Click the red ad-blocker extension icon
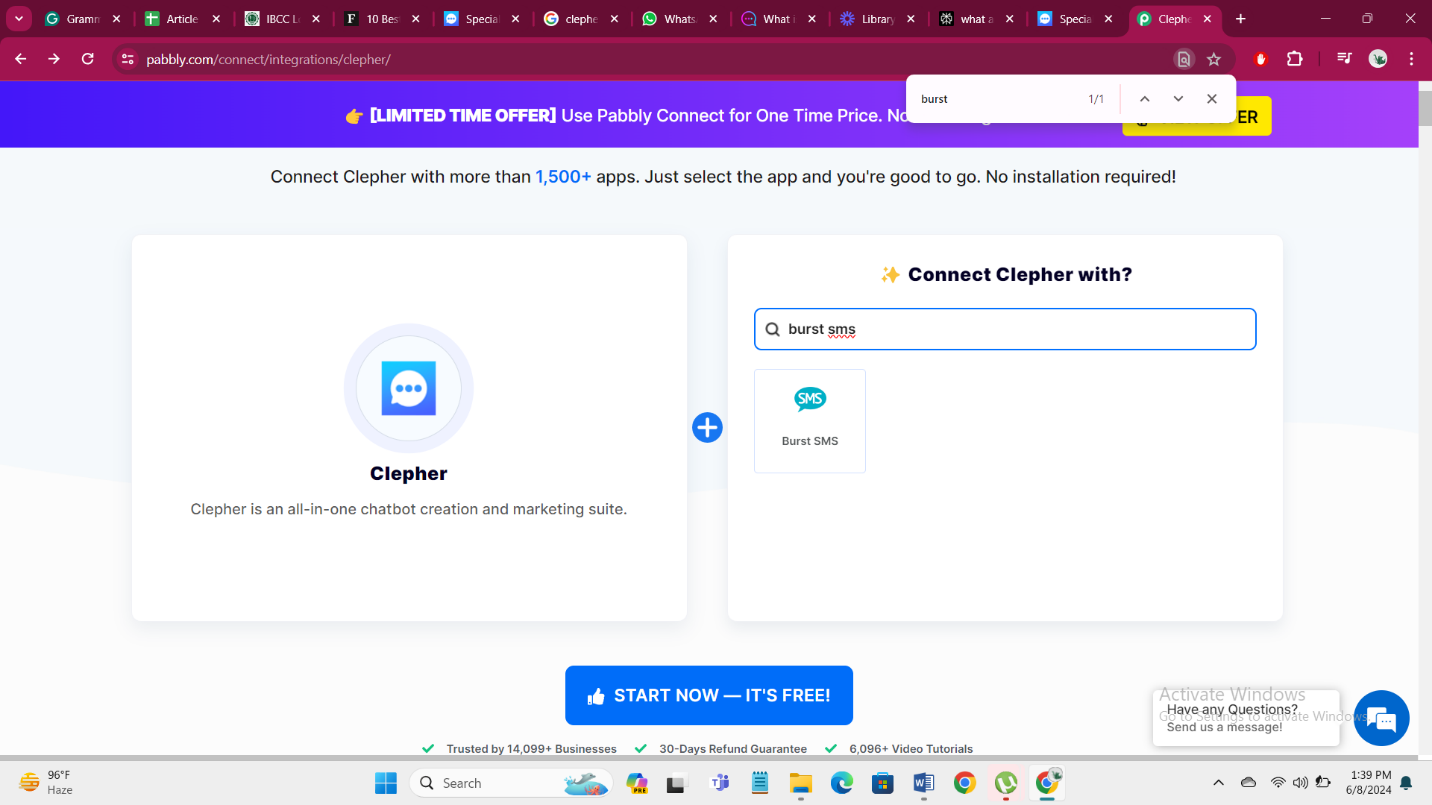The image size is (1432, 805). coord(1261,59)
